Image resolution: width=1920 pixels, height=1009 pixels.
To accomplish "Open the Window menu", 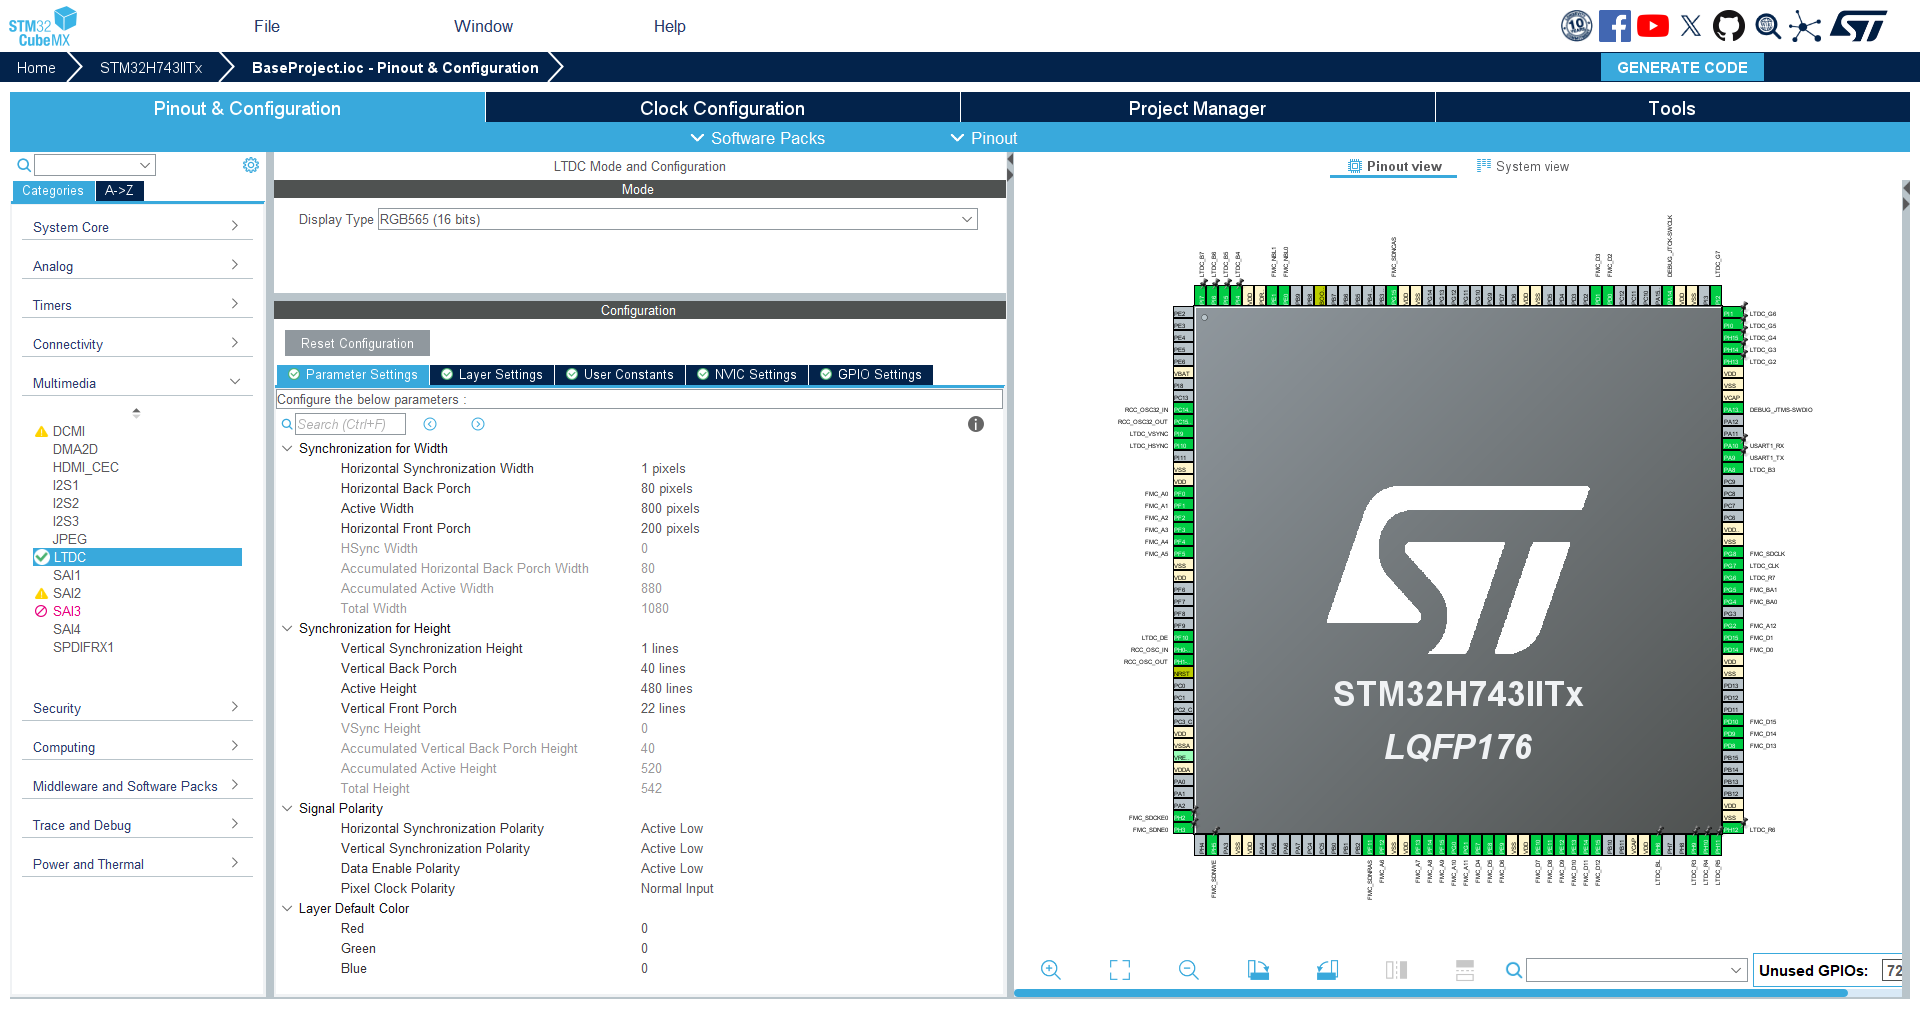I will tap(483, 26).
